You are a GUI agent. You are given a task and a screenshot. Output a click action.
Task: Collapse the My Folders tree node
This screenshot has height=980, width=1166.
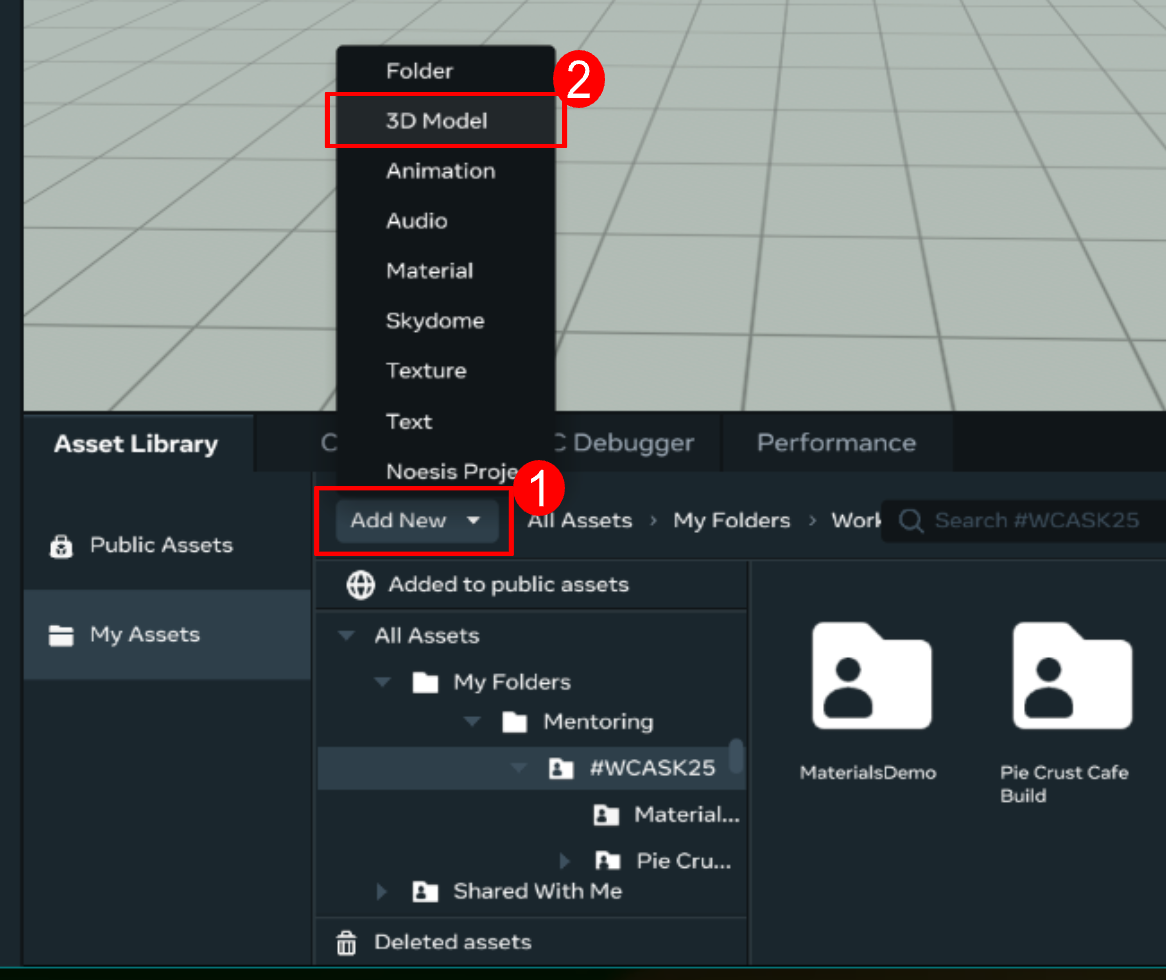[382, 682]
